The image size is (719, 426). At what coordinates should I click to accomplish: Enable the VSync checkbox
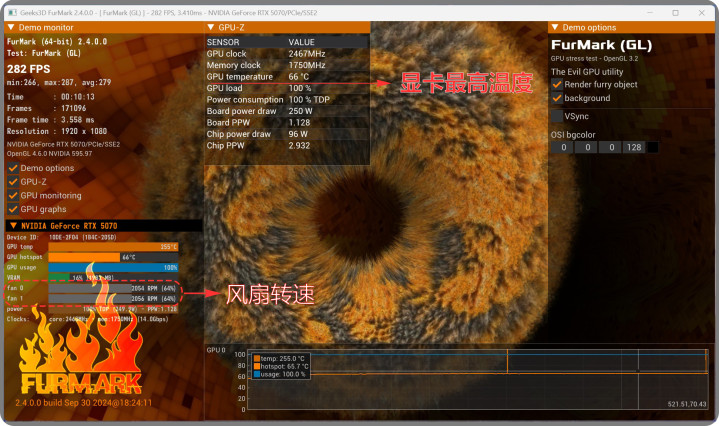click(558, 117)
